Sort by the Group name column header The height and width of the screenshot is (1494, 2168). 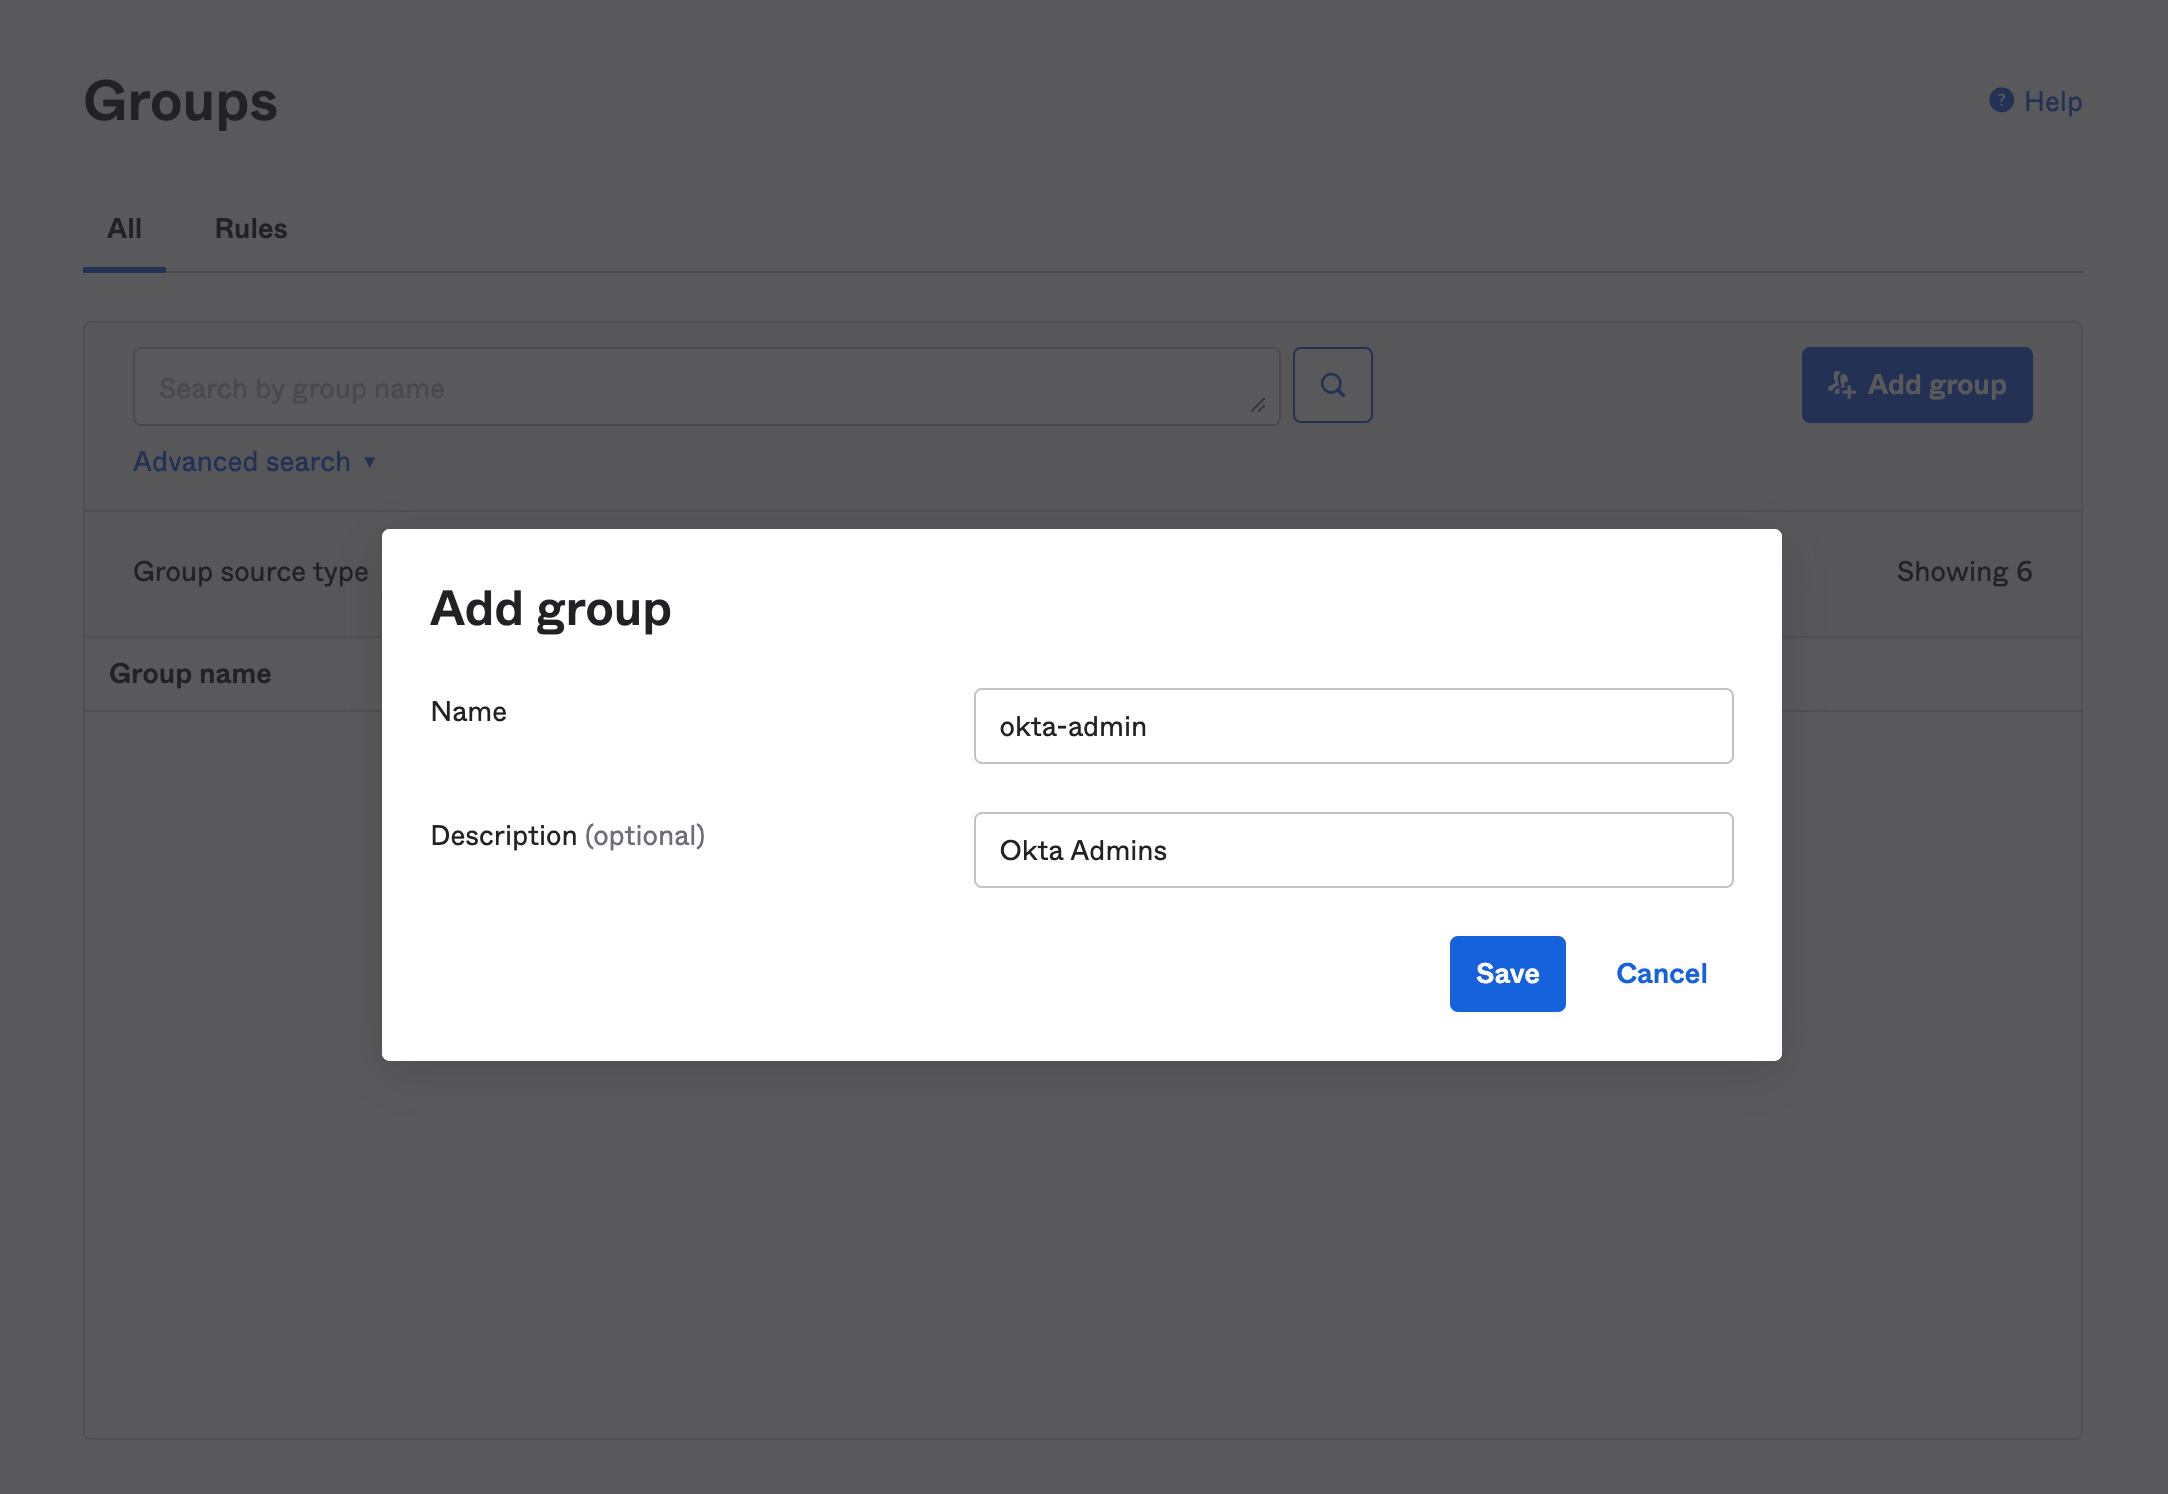(191, 672)
